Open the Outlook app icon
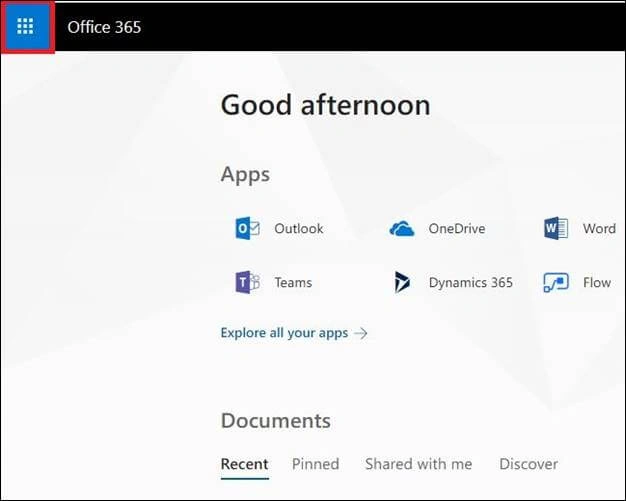Screen dimensions: 626x501 [248, 228]
